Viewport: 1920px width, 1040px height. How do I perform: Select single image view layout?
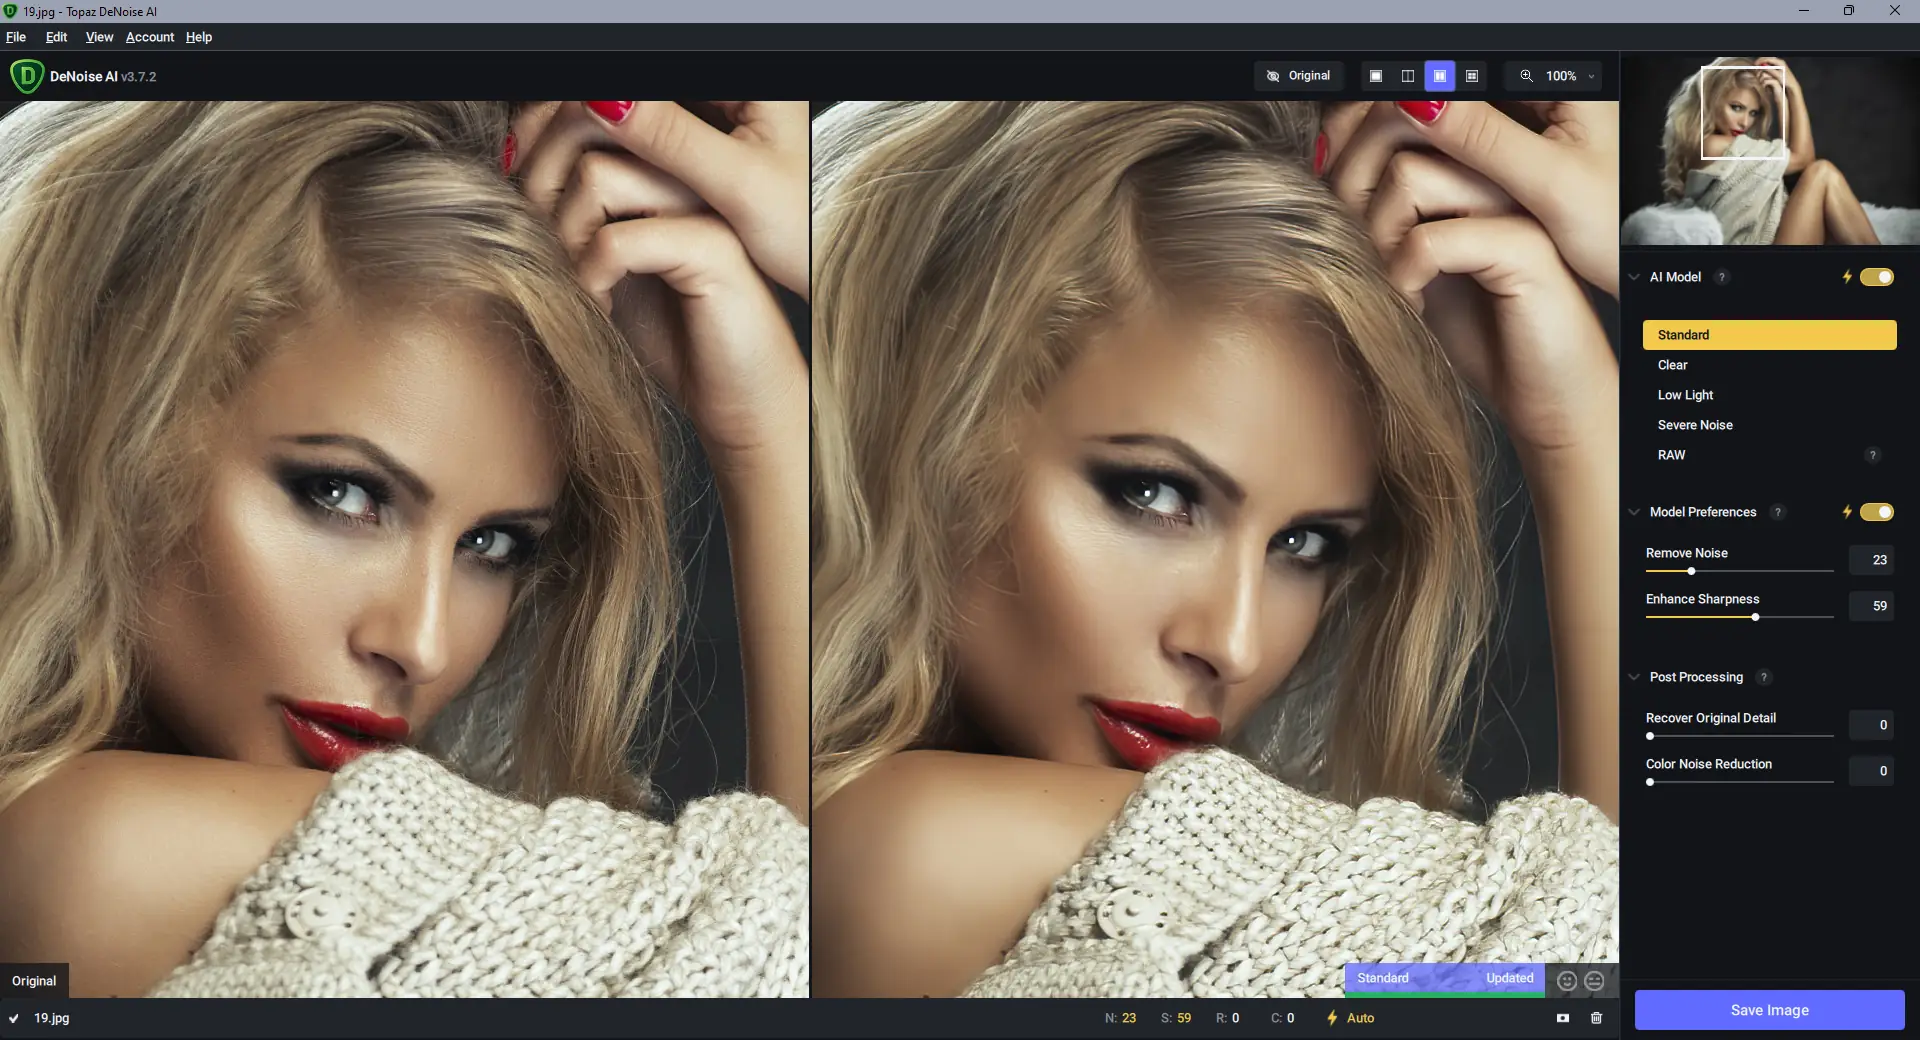(x=1376, y=76)
